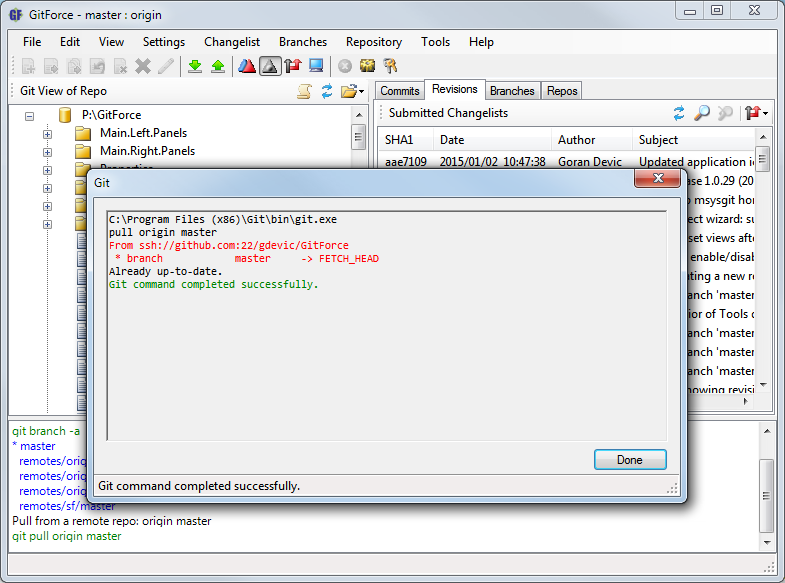The image size is (785, 583).
Task: Click the scroll icon in the Git View of Repo header
Action: pos(304,91)
